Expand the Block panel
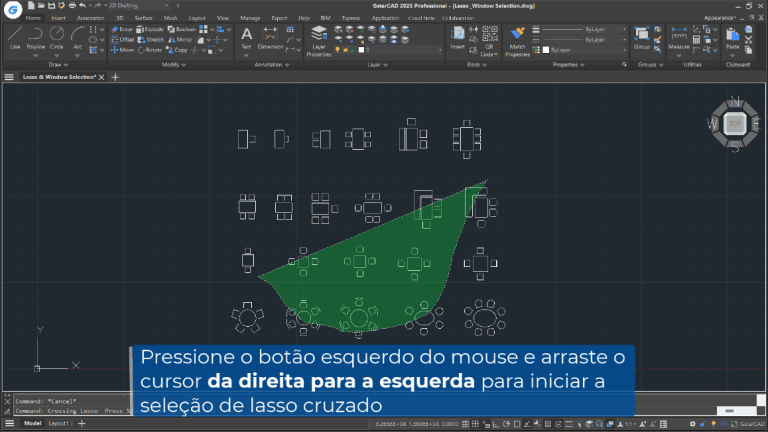The width and height of the screenshot is (768, 432). tap(477, 65)
